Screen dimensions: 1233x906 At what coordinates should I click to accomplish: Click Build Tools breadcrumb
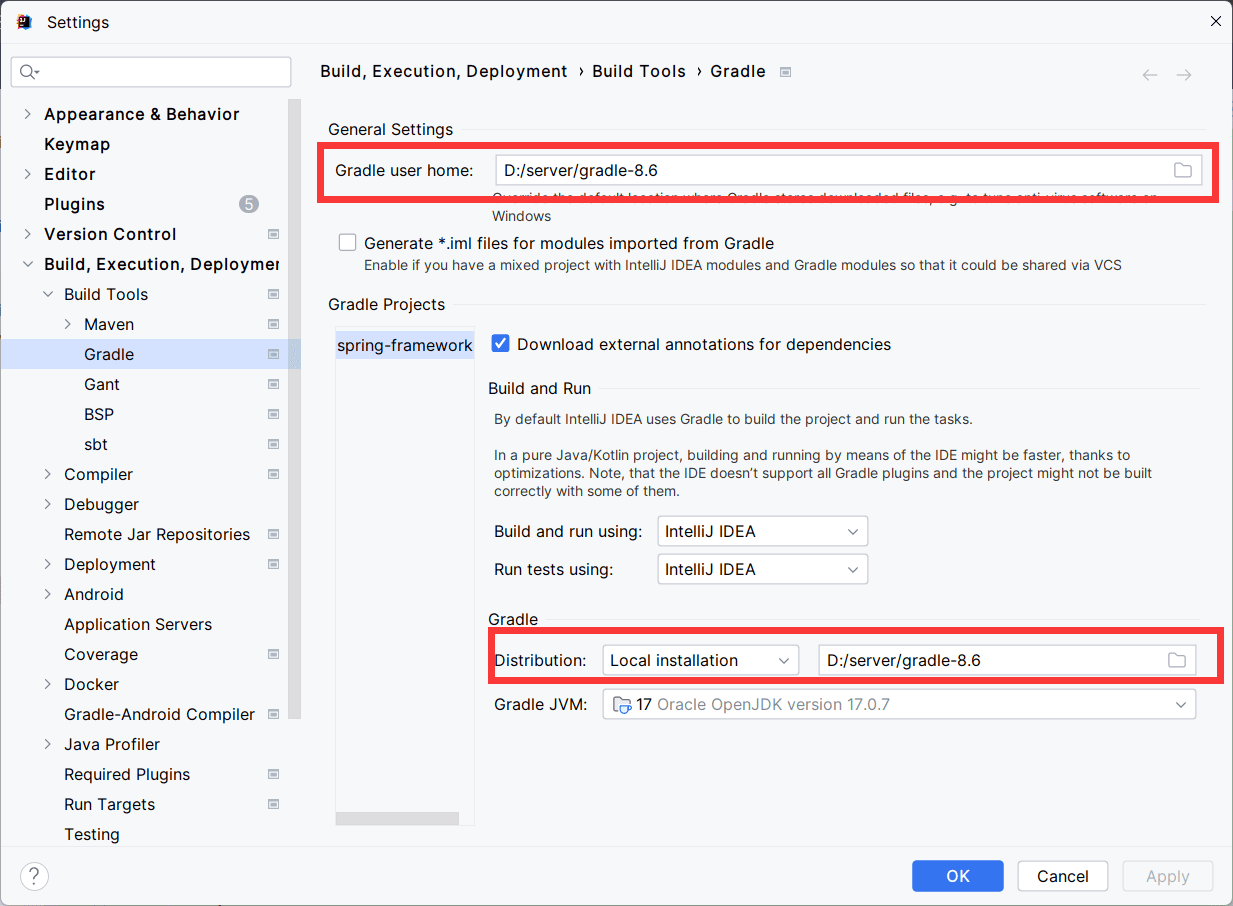(639, 71)
